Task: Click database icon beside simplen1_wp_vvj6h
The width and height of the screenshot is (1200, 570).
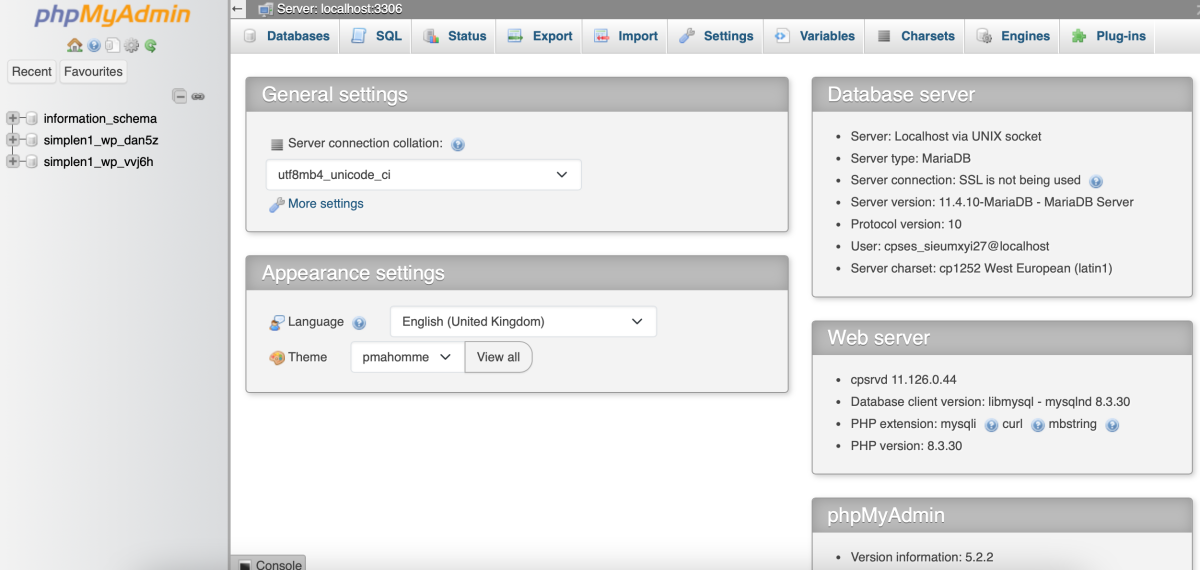Action: (x=31, y=162)
